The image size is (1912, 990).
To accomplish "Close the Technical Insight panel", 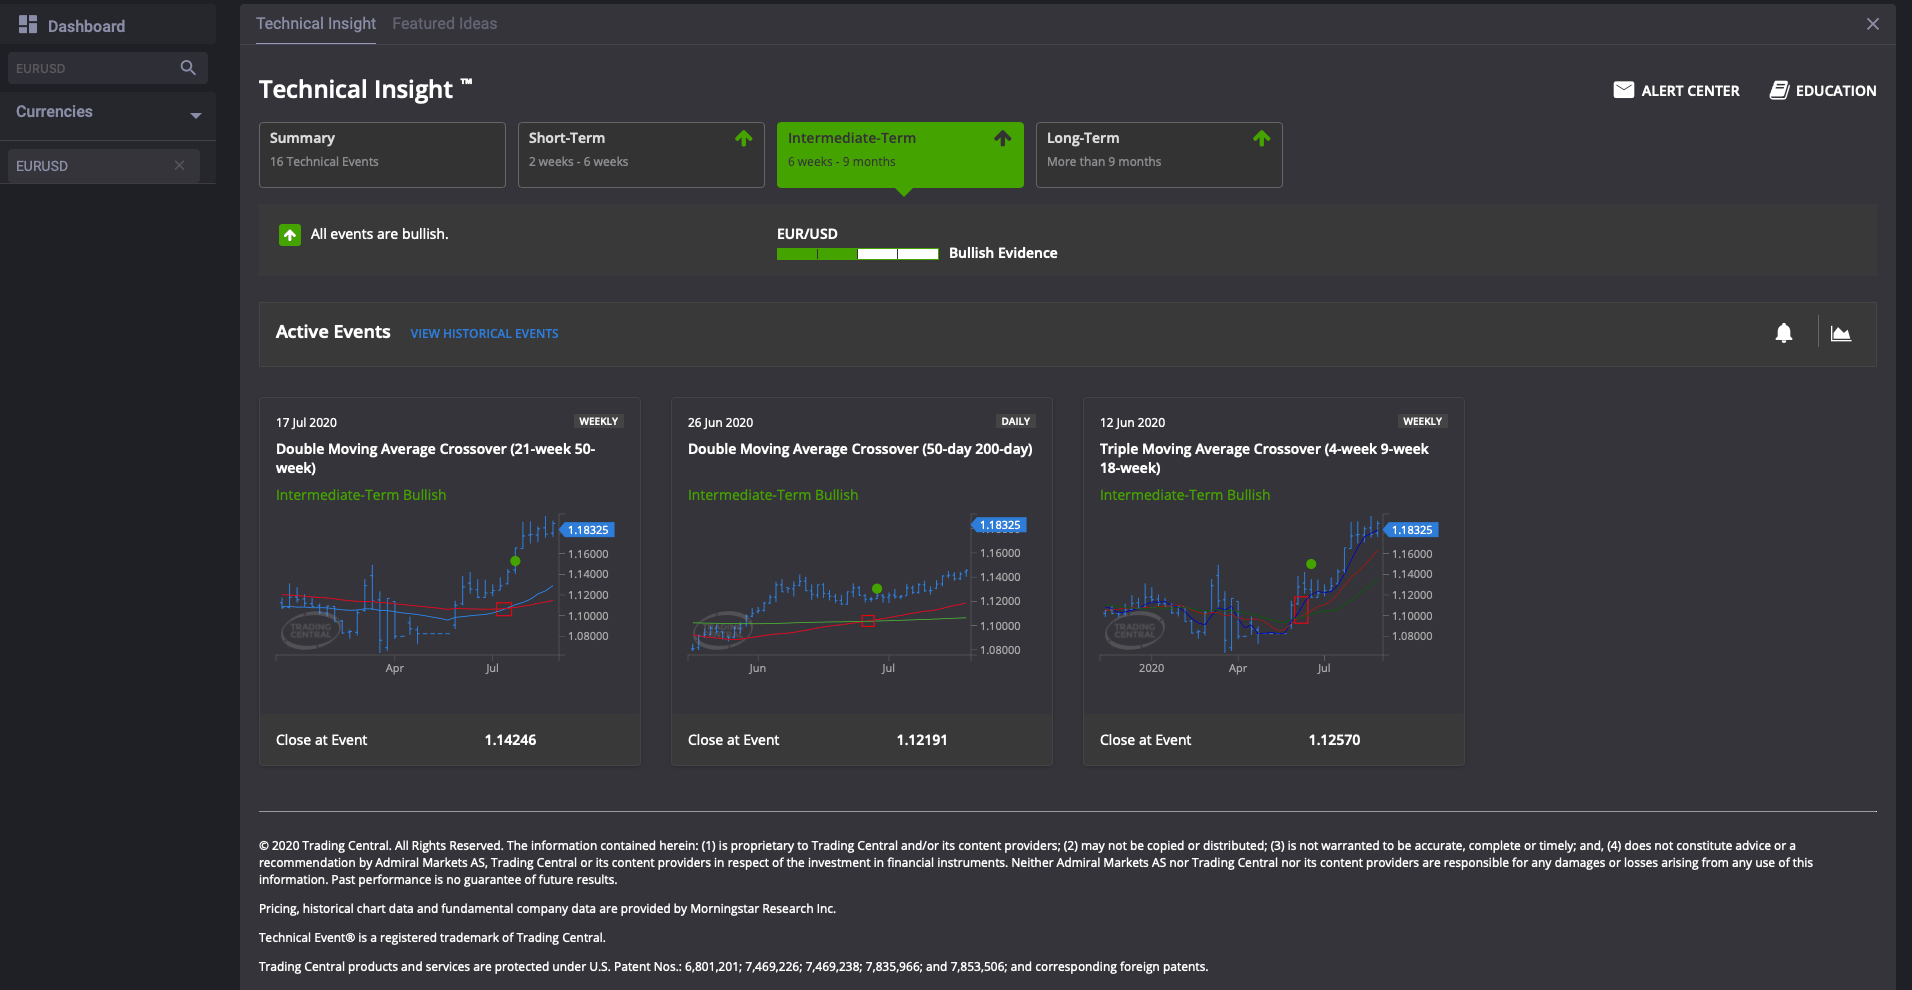I will (x=1873, y=24).
